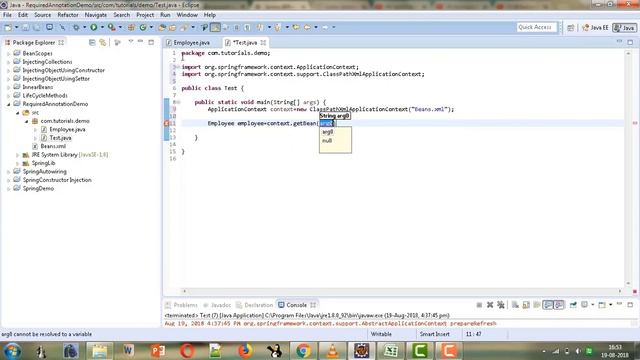Click the Quick Access search field
The image size is (640, 360).
coord(536,27)
